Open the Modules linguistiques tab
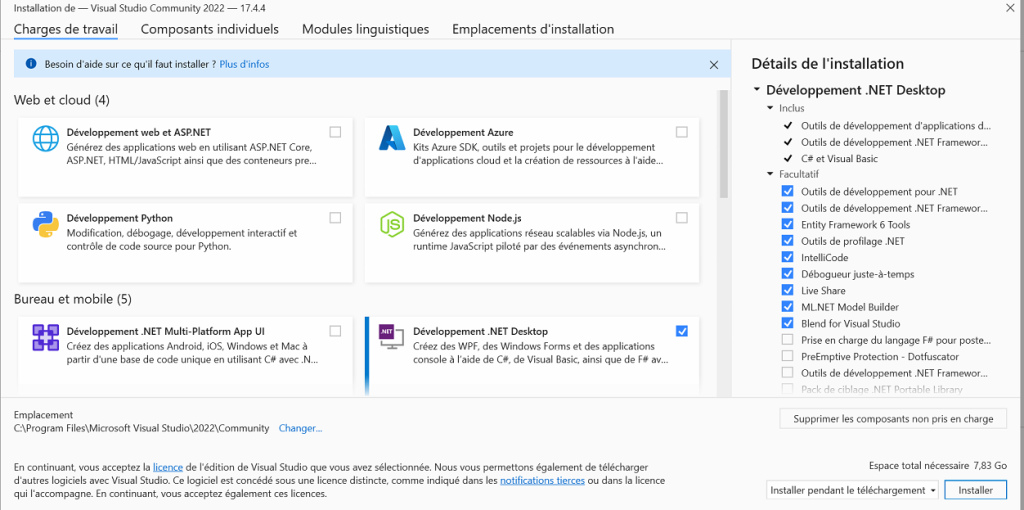 pyautogui.click(x=365, y=29)
